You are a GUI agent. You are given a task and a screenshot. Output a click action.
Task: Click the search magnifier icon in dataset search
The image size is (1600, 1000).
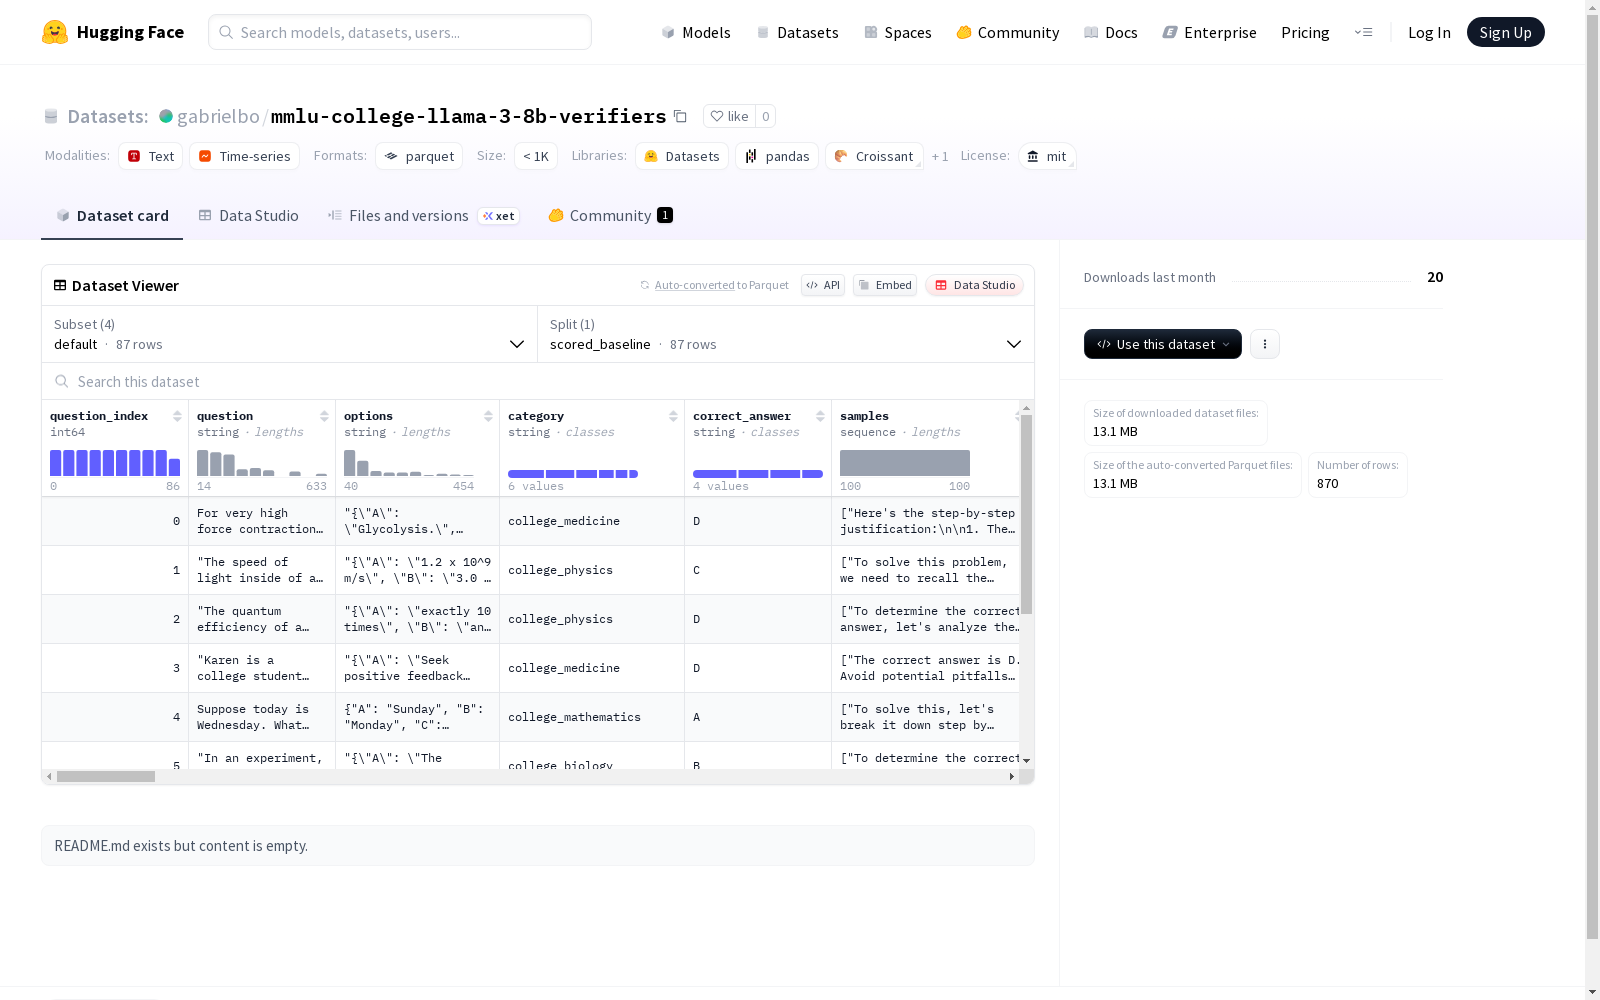62,382
